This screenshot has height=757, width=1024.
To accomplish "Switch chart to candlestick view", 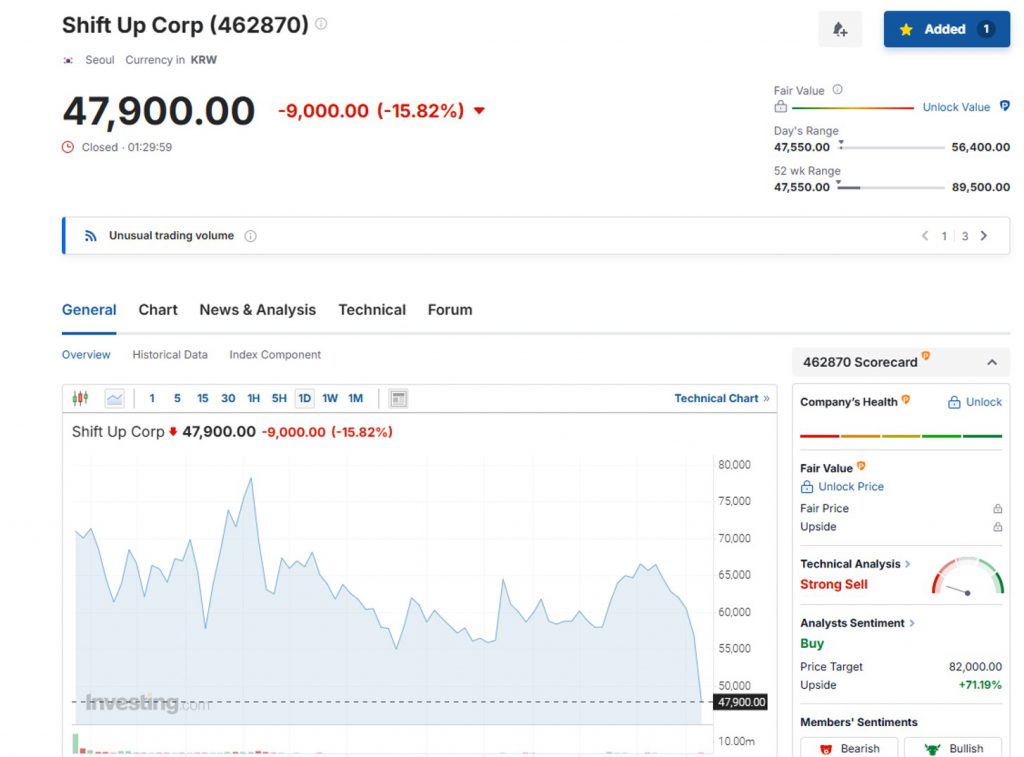I will click(80, 398).
